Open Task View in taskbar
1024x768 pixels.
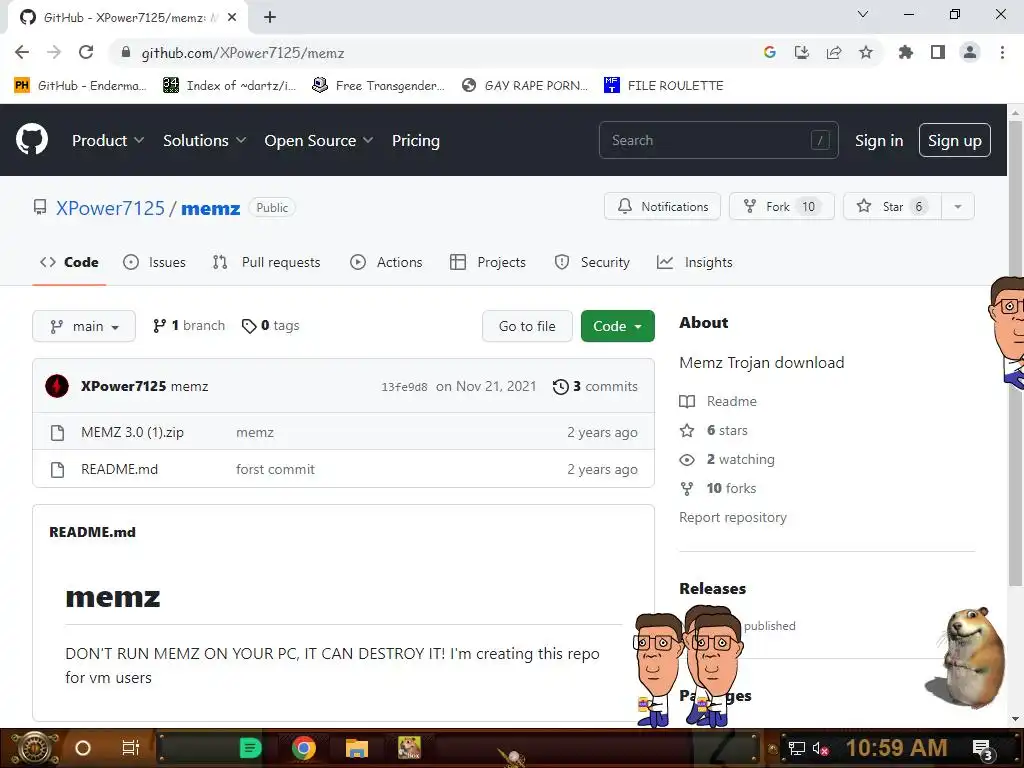[x=131, y=748]
